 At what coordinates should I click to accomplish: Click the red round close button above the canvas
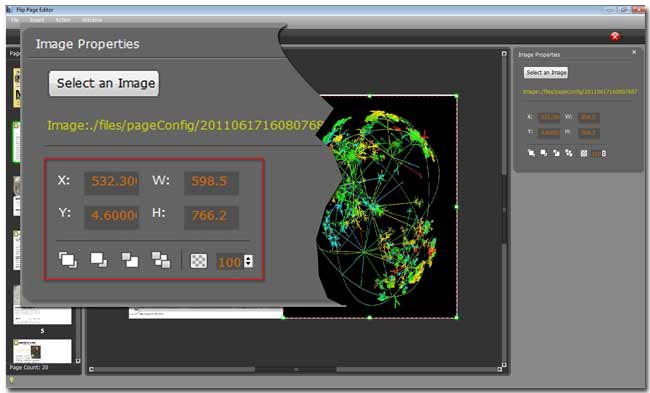pos(615,36)
